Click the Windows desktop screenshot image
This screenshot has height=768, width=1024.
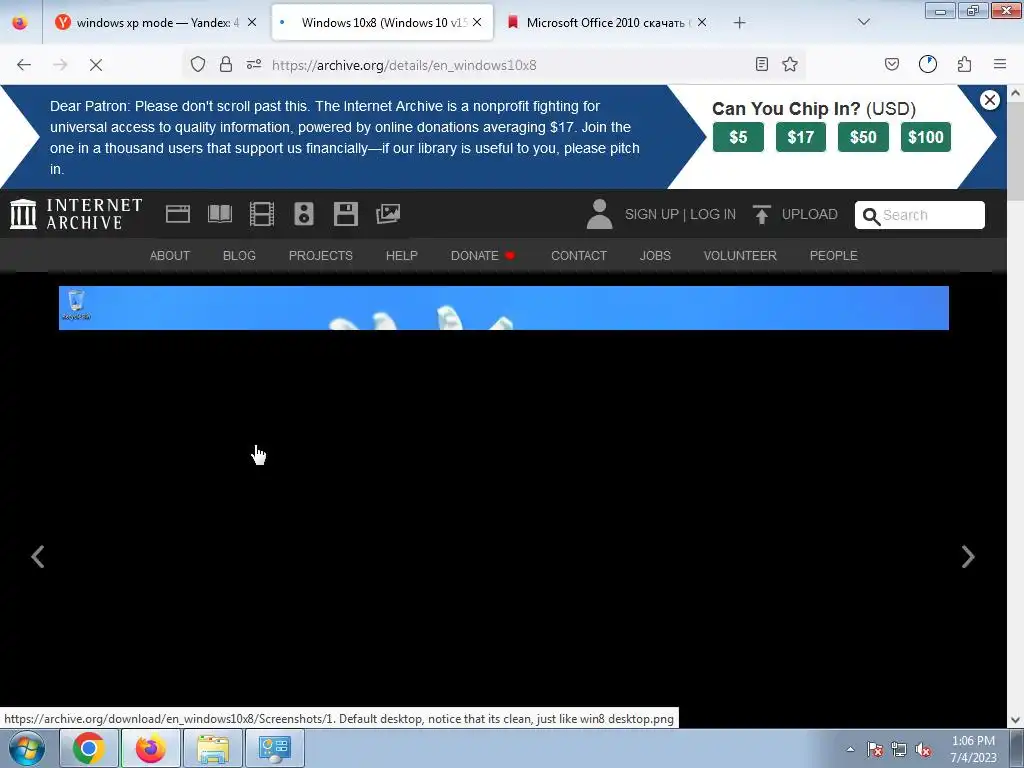click(x=504, y=308)
